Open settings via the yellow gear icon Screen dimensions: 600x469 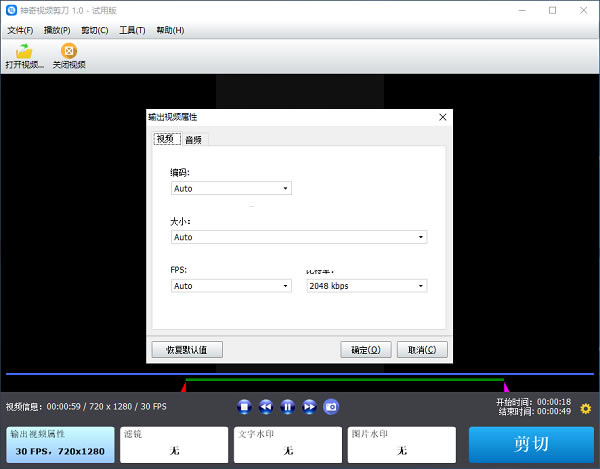click(585, 409)
